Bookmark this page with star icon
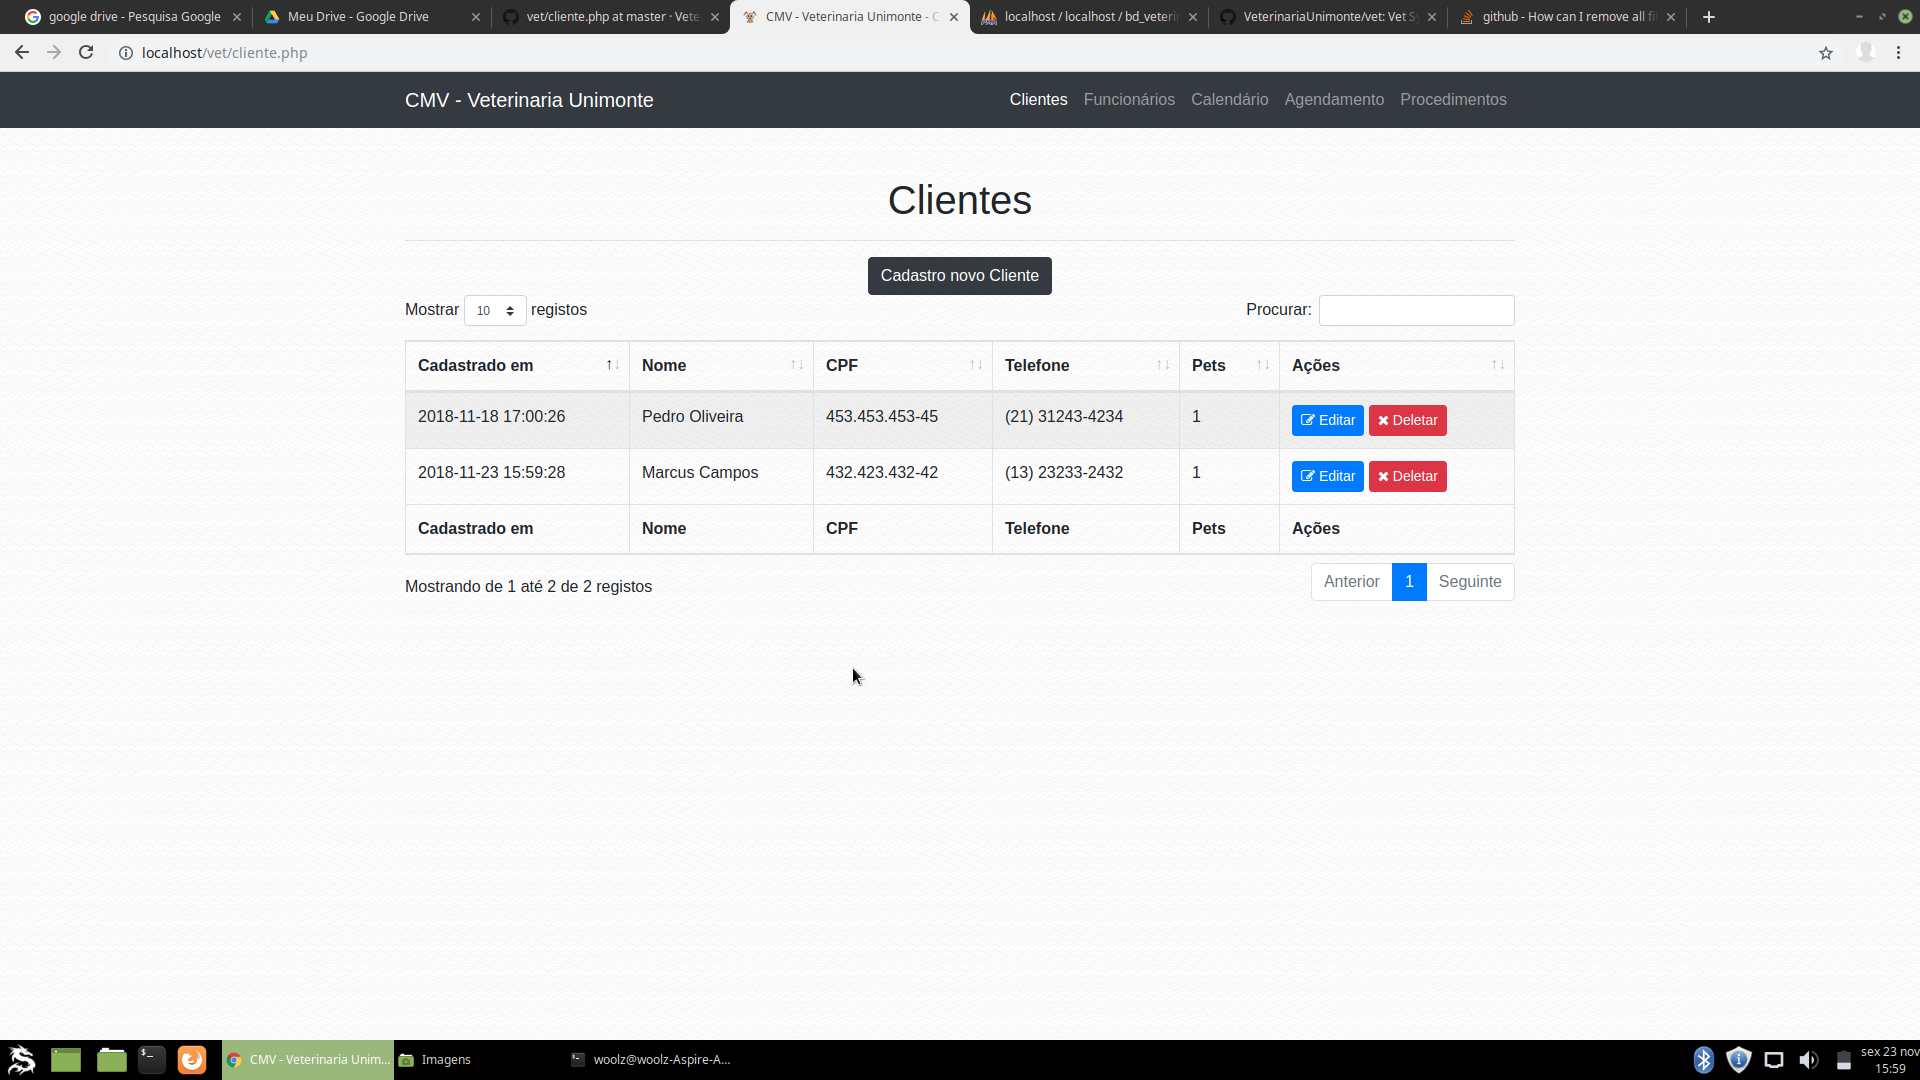This screenshot has height=1080, width=1920. [1826, 53]
